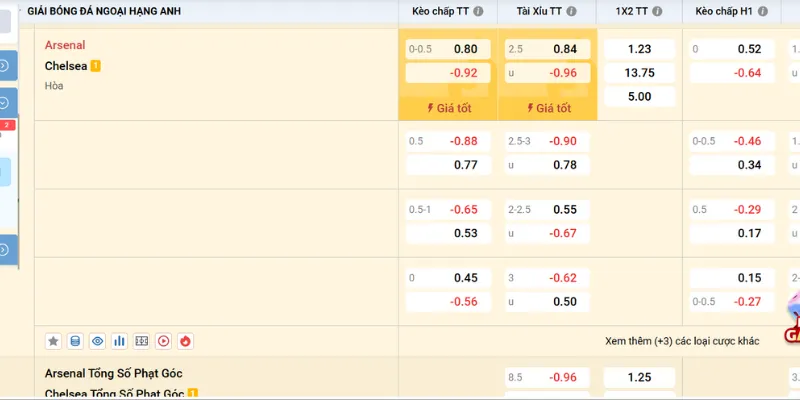
Task: Pick 0.17 first-half handicap odds
Action: point(732,233)
